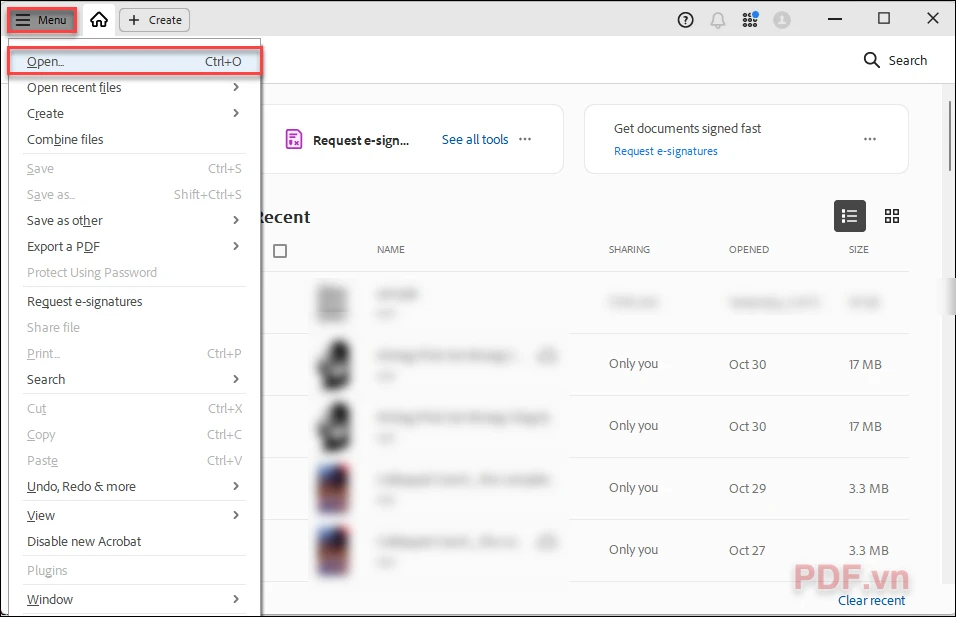Click the Recent section heading
Screen dimensions: 956x617
coord(285,217)
